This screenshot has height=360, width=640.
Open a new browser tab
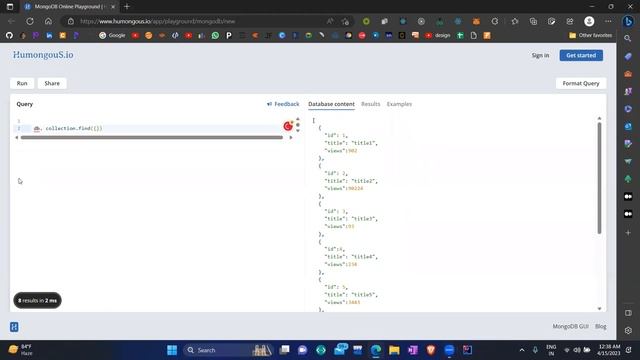[127, 7]
